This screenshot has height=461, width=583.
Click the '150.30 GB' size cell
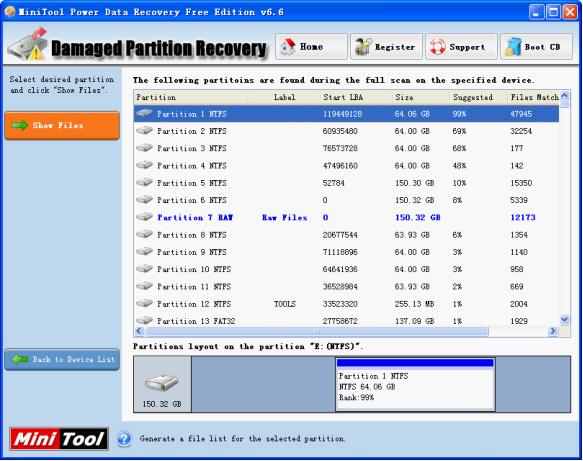pyautogui.click(x=414, y=183)
